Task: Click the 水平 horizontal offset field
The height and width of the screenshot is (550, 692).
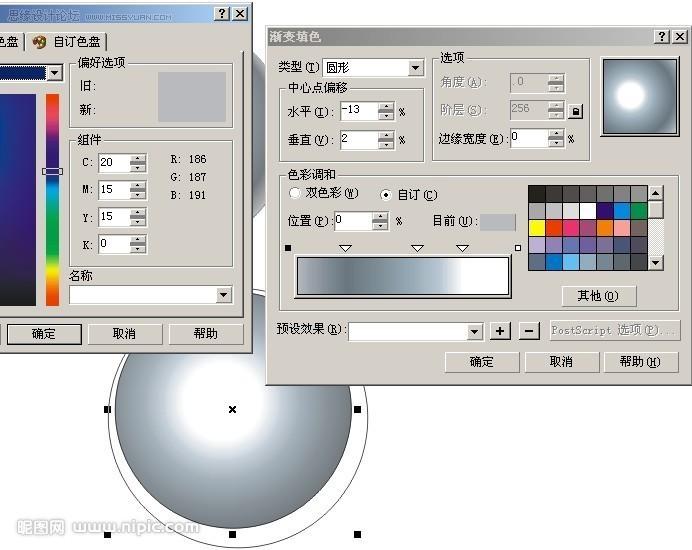Action: tap(359, 111)
